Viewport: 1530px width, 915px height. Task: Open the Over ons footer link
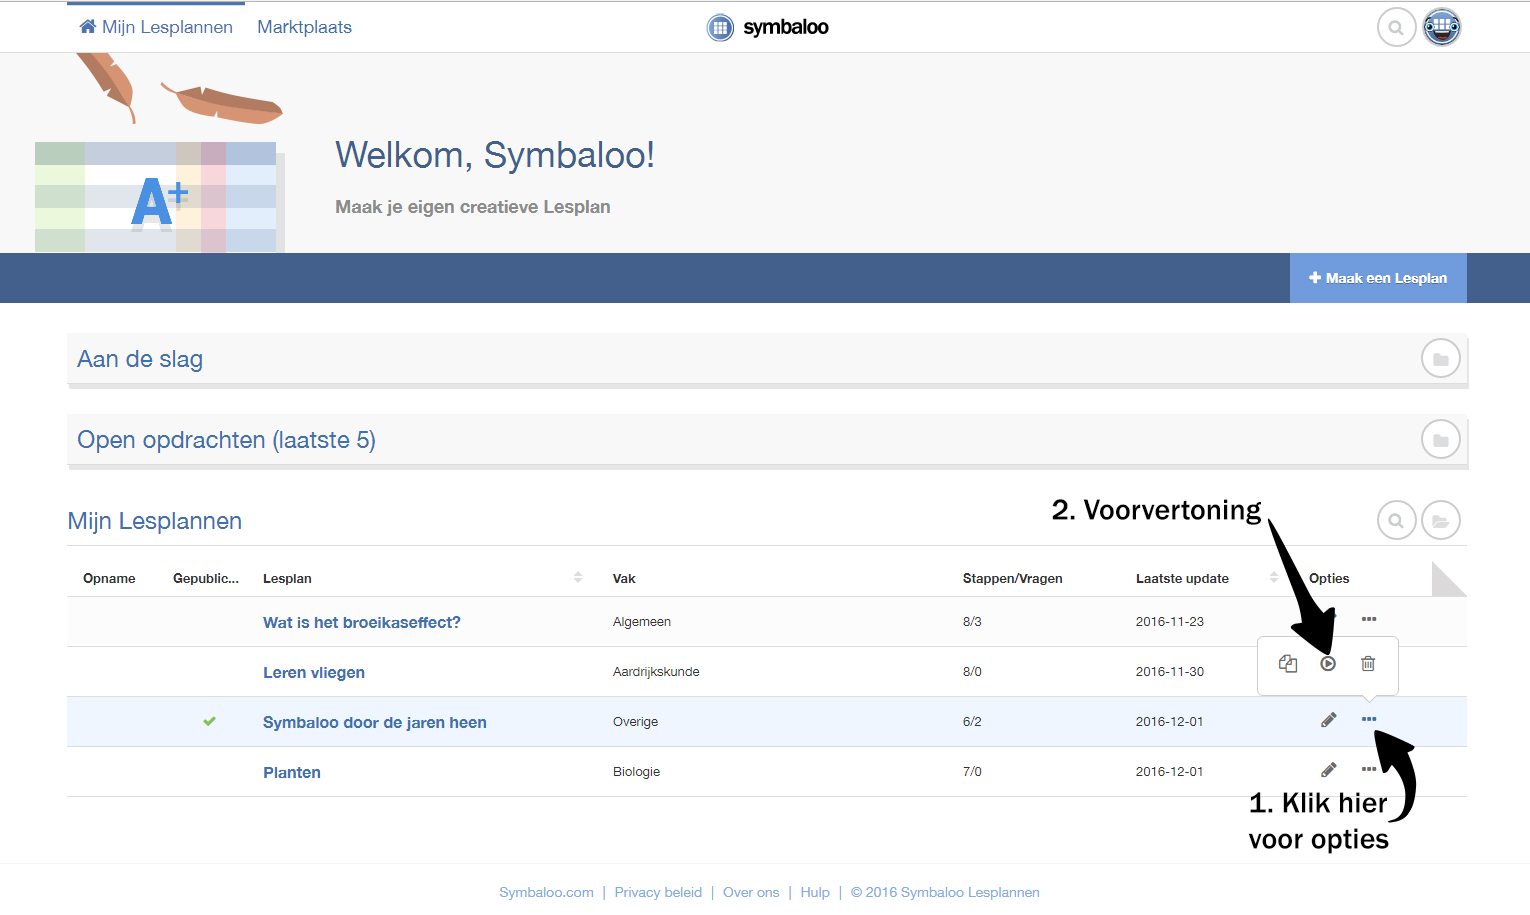point(751,892)
